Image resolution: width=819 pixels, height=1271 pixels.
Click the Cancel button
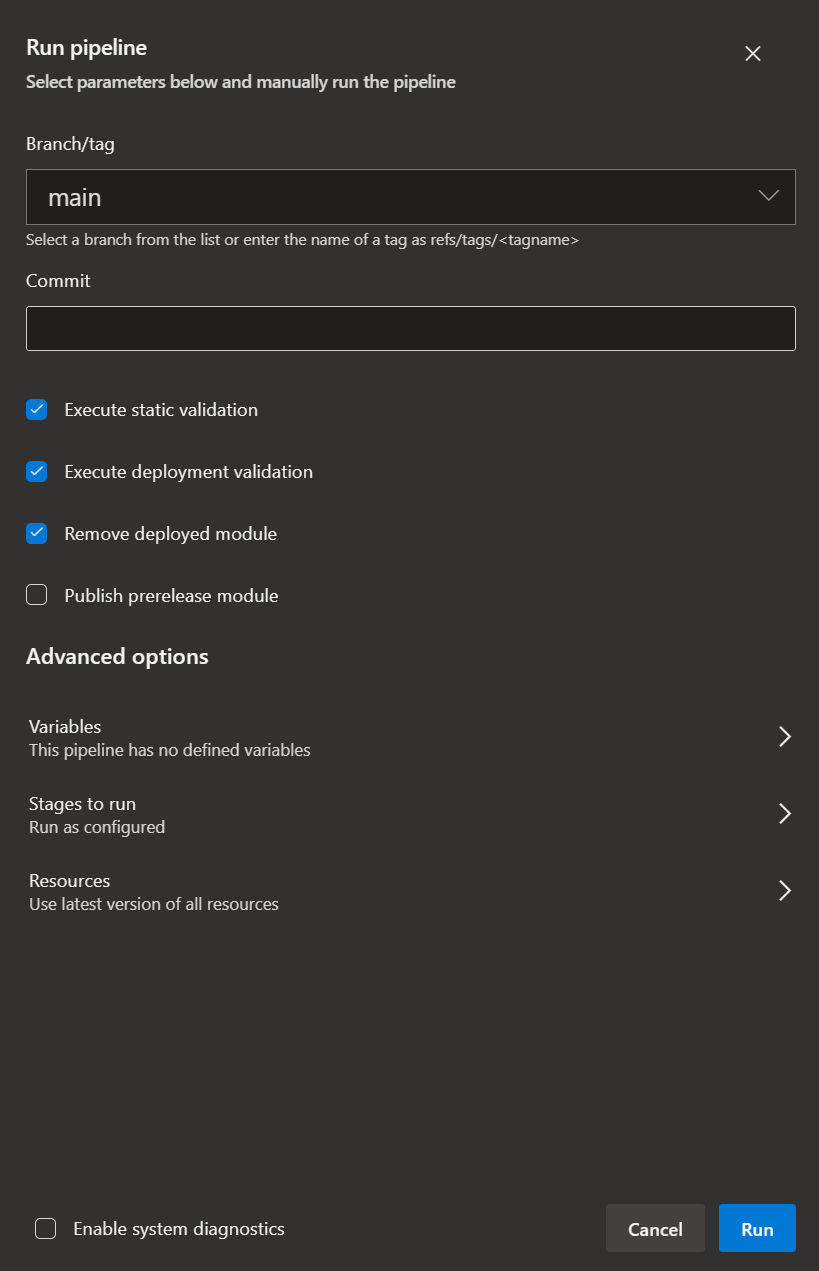tap(655, 1229)
